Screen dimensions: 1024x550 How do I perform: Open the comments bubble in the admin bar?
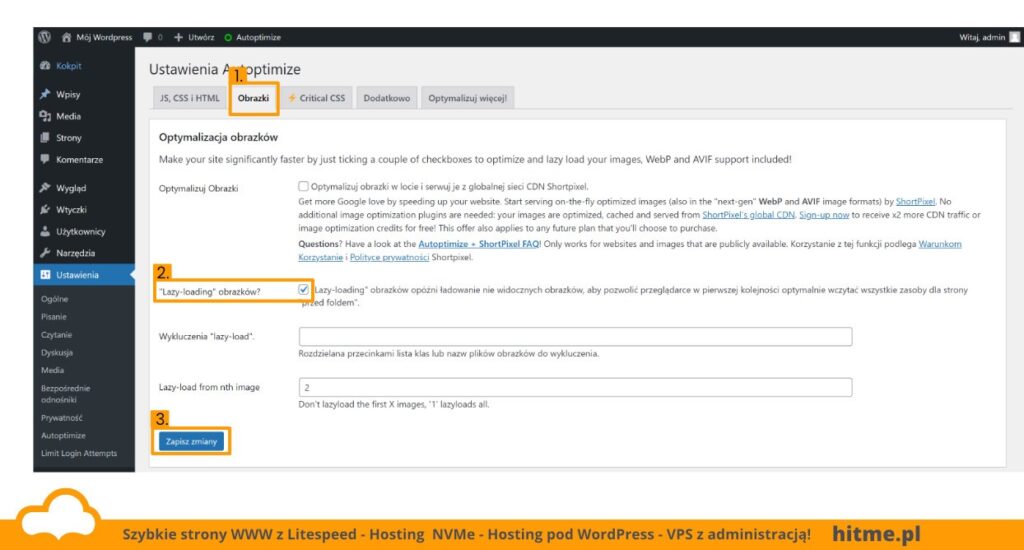click(148, 37)
